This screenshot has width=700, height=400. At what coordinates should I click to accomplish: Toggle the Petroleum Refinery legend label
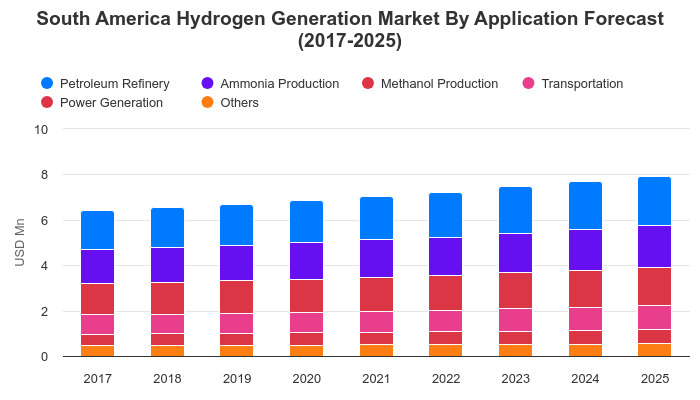(115, 84)
